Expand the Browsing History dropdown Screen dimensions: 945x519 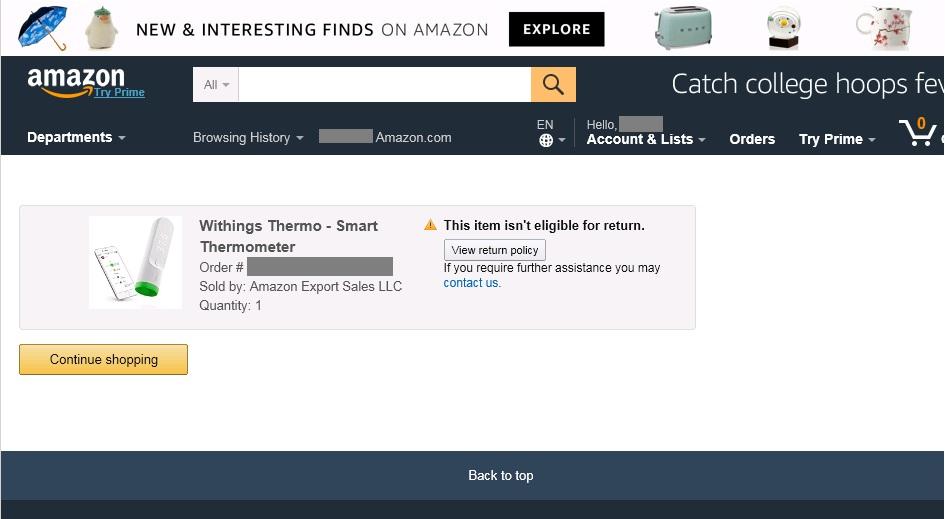tap(248, 137)
